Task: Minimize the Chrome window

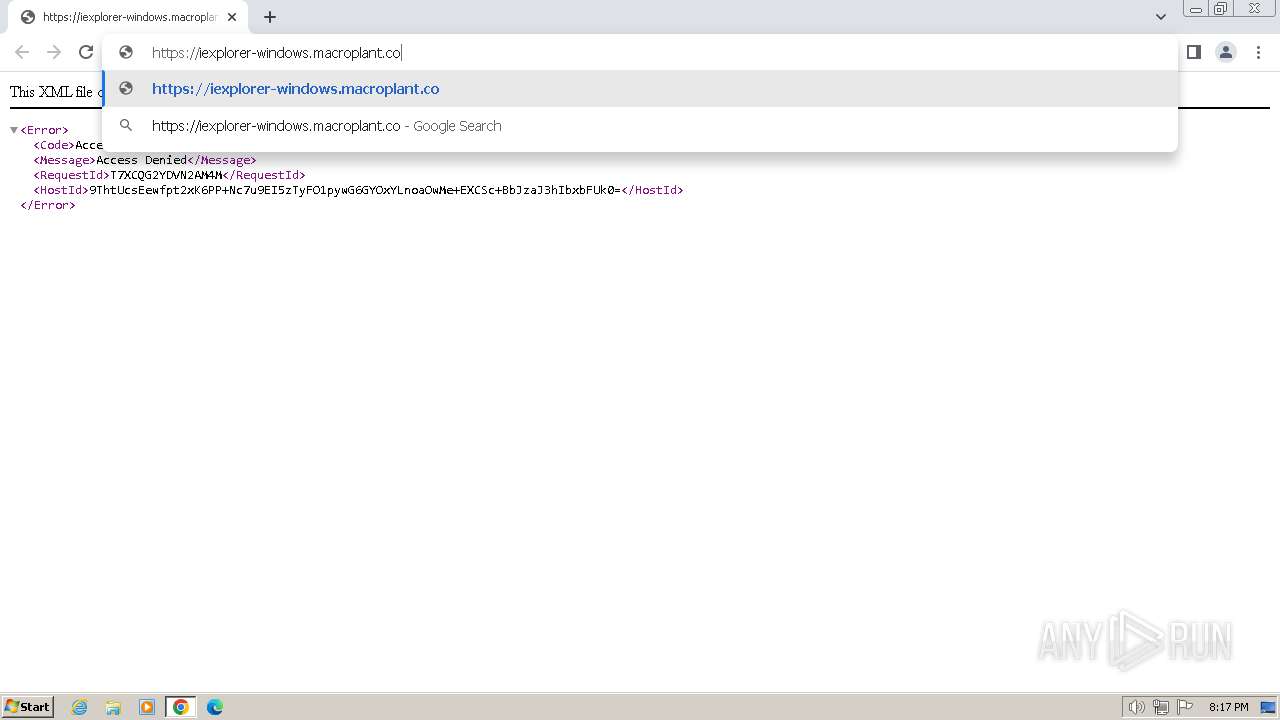Action: 1196,9
